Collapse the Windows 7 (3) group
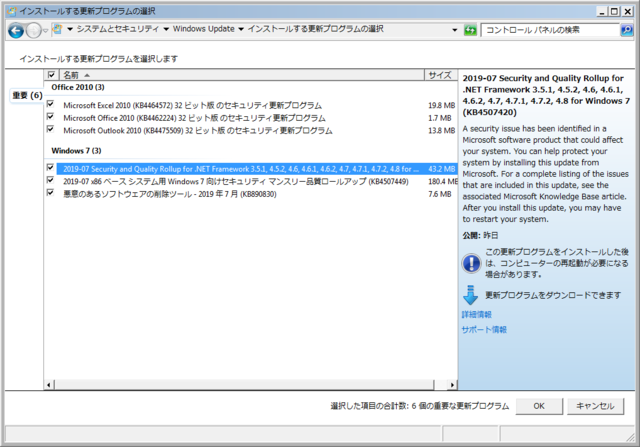Viewport: 640px width, 447px height. click(x=76, y=151)
